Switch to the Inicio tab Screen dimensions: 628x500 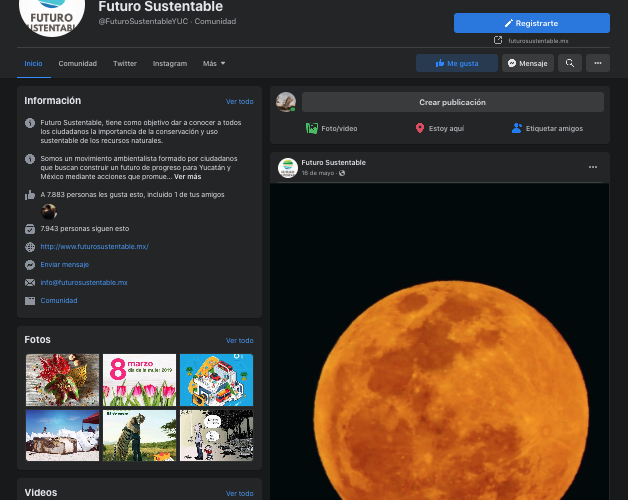pos(33,64)
